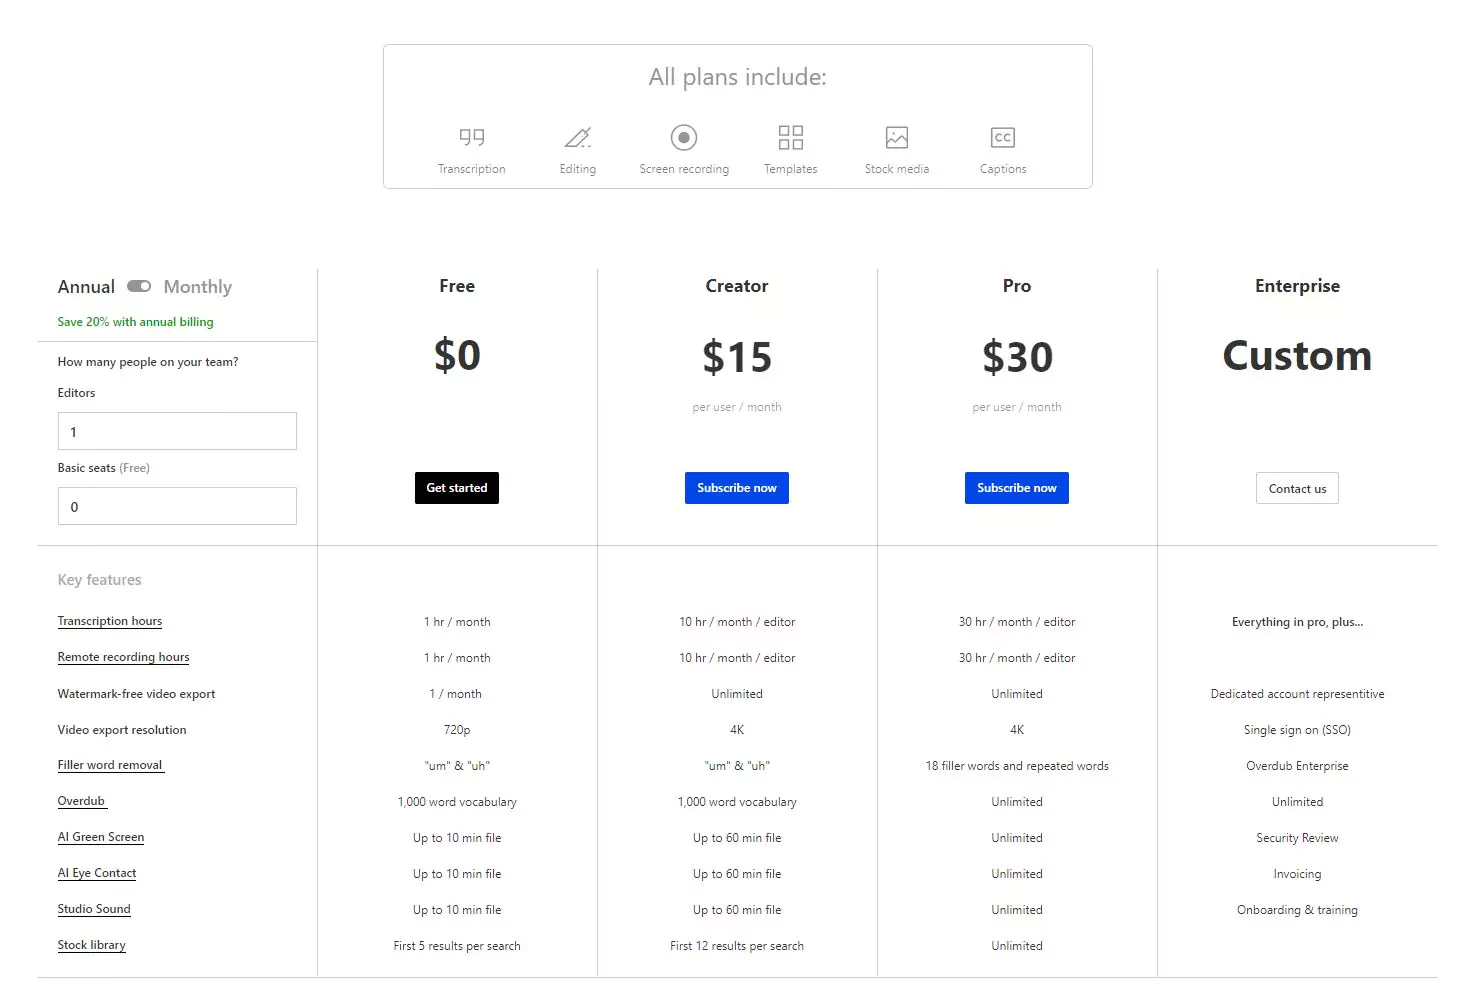Click the Templates grid icon
This screenshot has width=1474, height=1003.
tap(791, 137)
